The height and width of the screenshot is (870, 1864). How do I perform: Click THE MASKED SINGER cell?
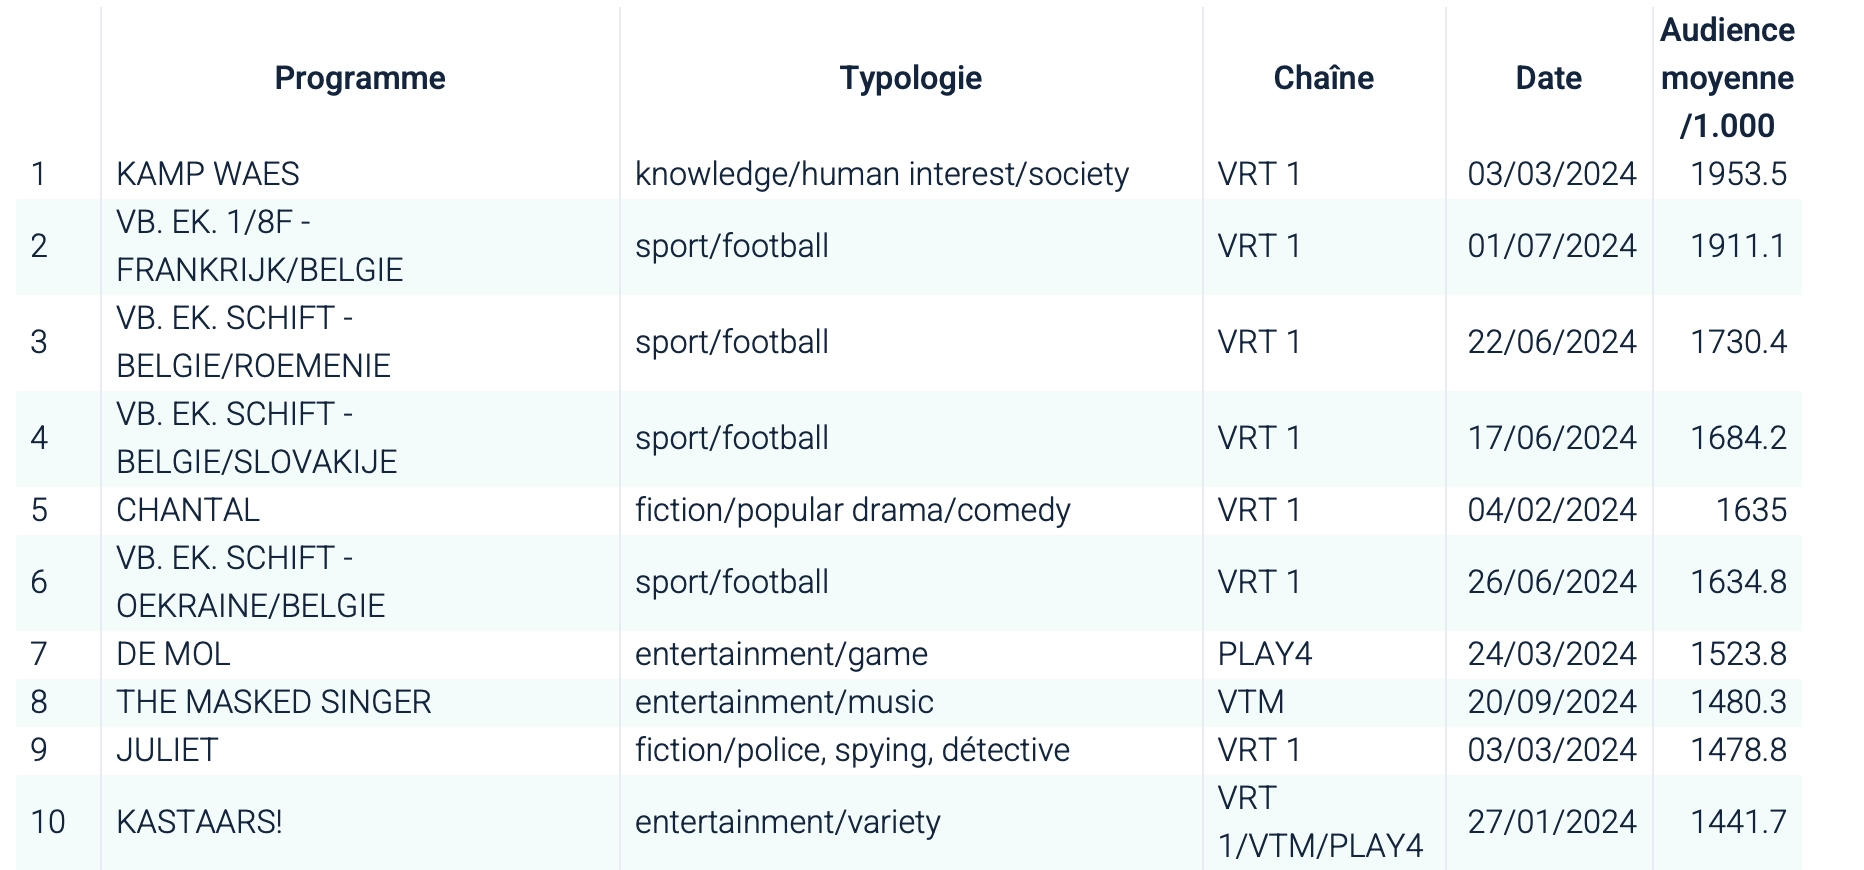click(274, 702)
